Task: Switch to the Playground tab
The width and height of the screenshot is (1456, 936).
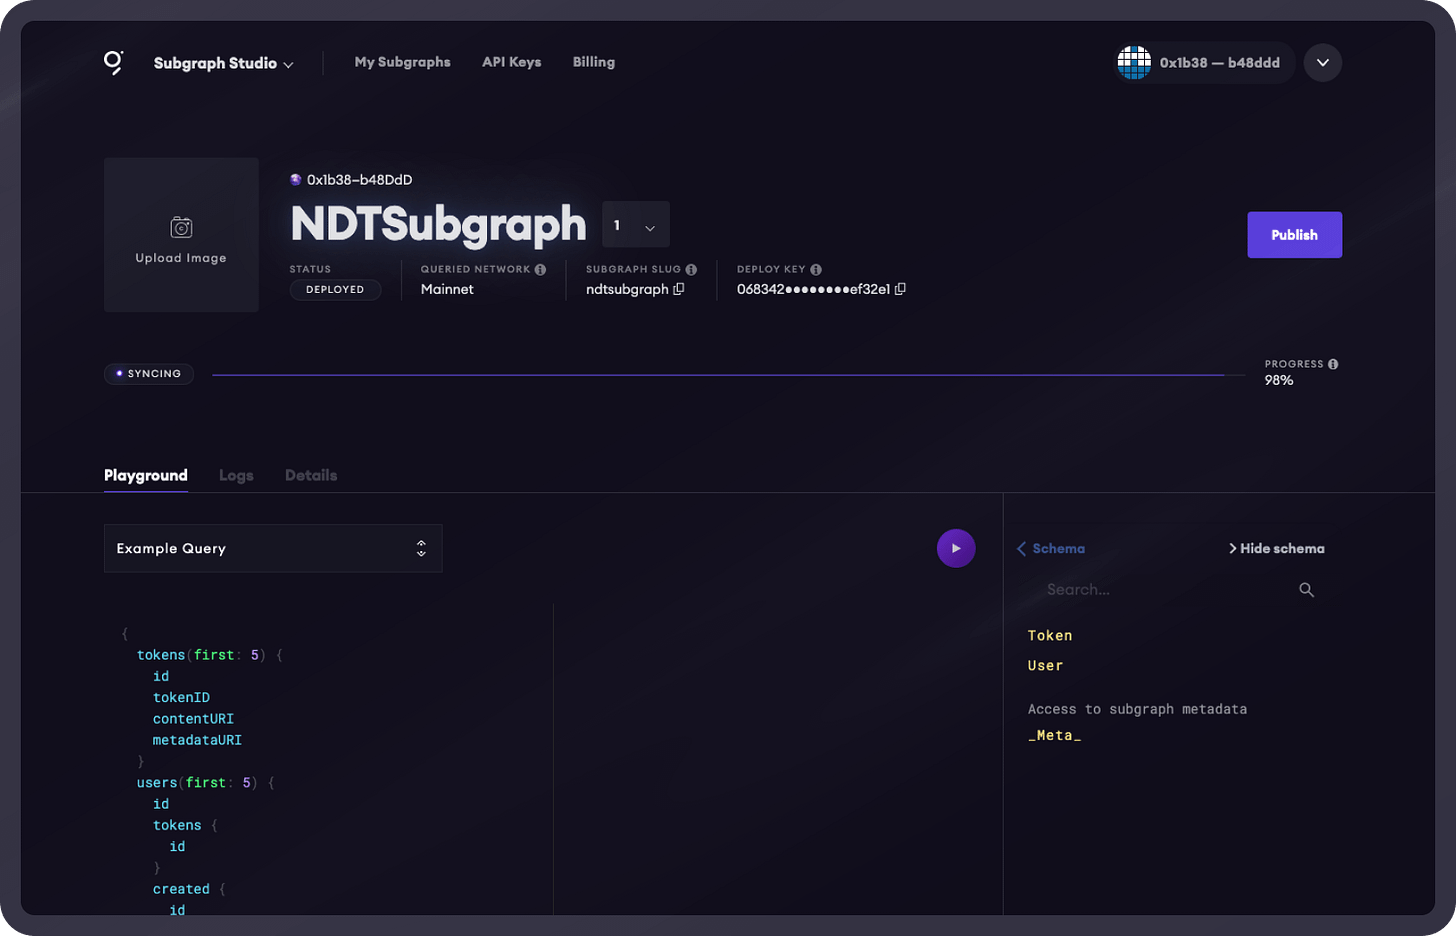Action: pyautogui.click(x=146, y=475)
